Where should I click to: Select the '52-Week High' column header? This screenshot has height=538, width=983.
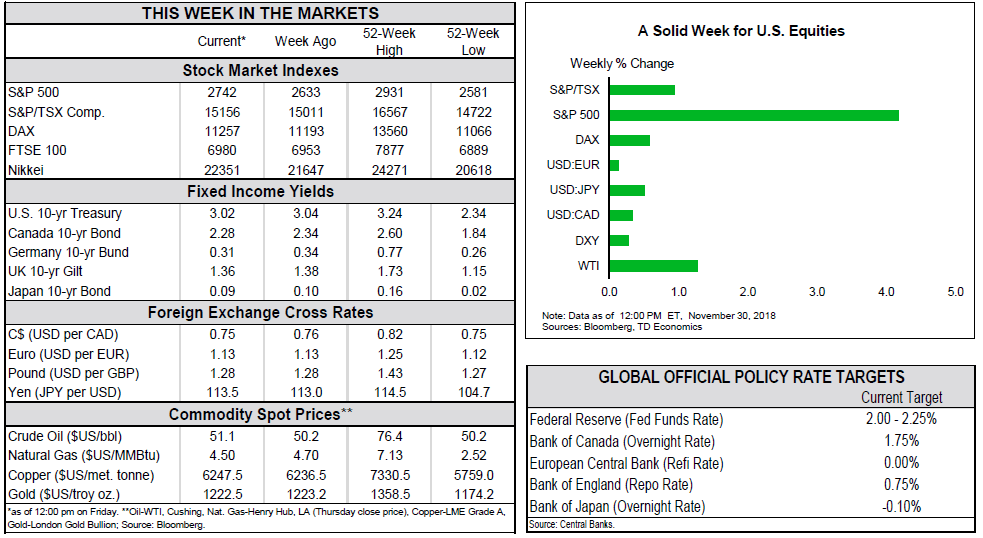tap(389, 41)
